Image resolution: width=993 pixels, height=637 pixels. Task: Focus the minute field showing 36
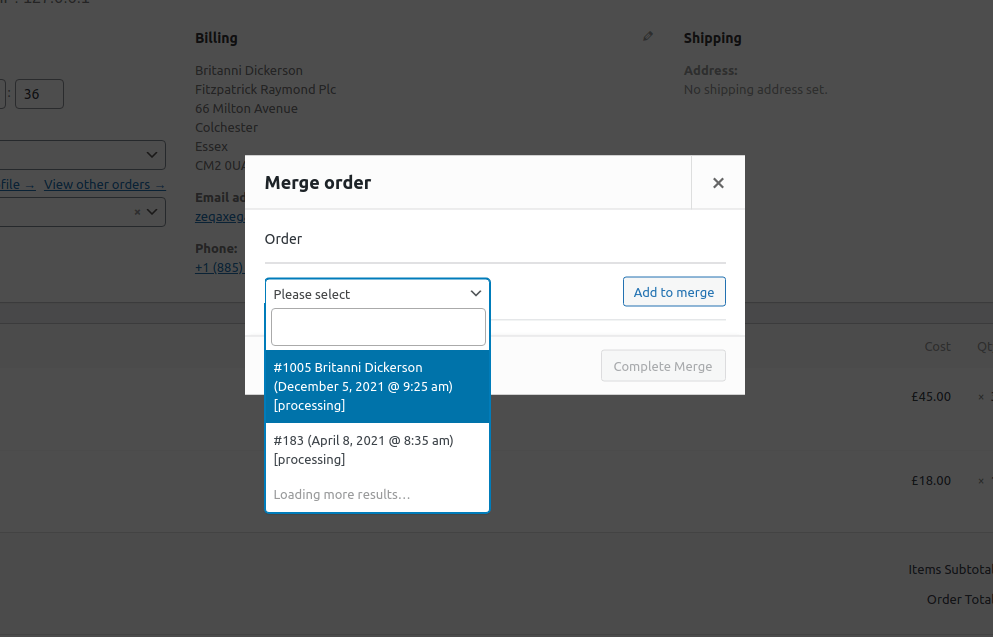click(x=39, y=94)
